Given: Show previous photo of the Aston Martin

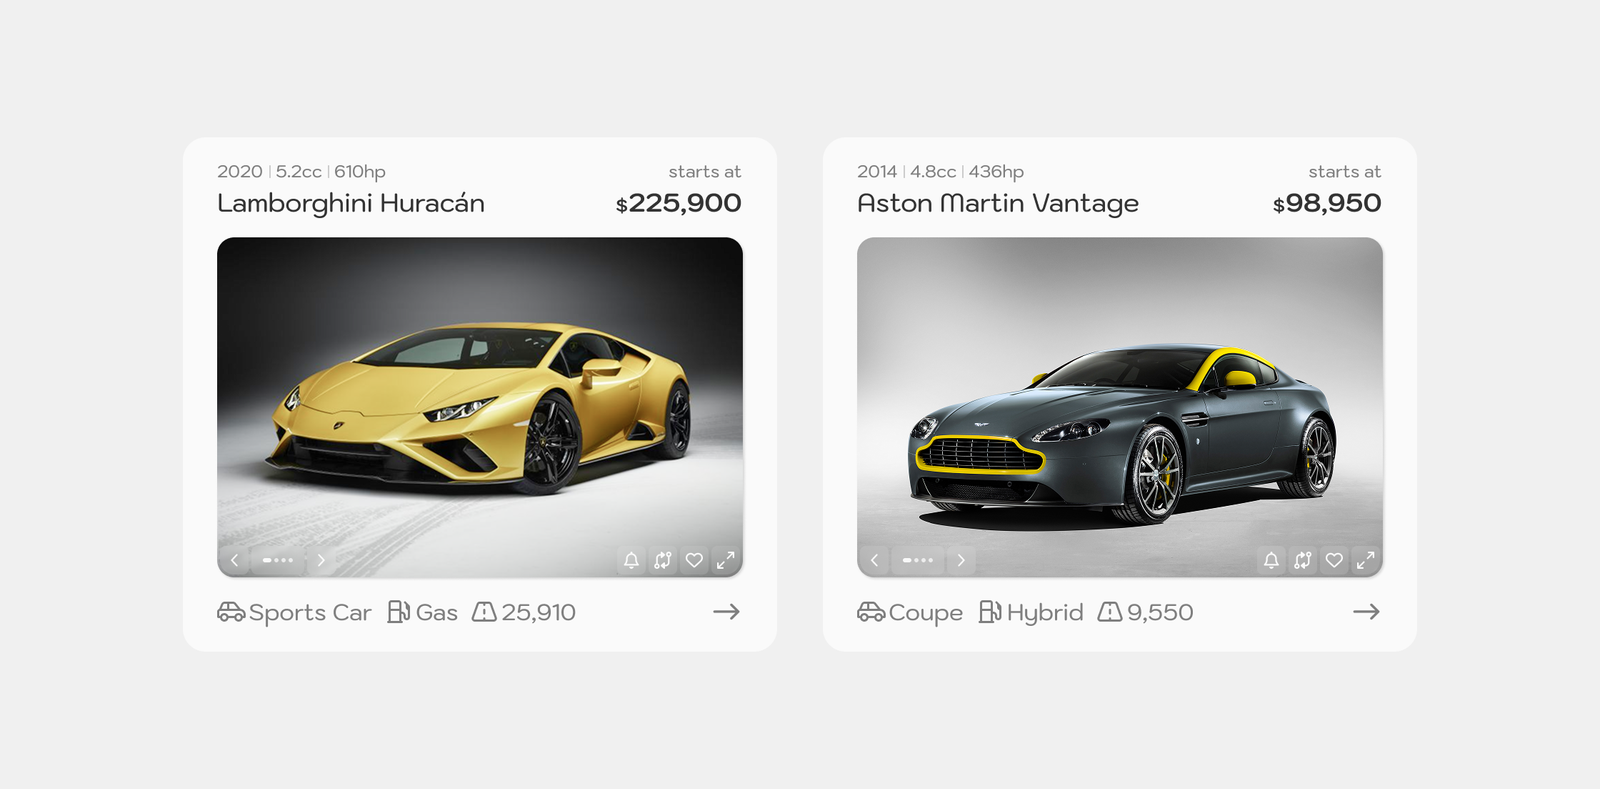Looking at the screenshot, I should coord(874,560).
